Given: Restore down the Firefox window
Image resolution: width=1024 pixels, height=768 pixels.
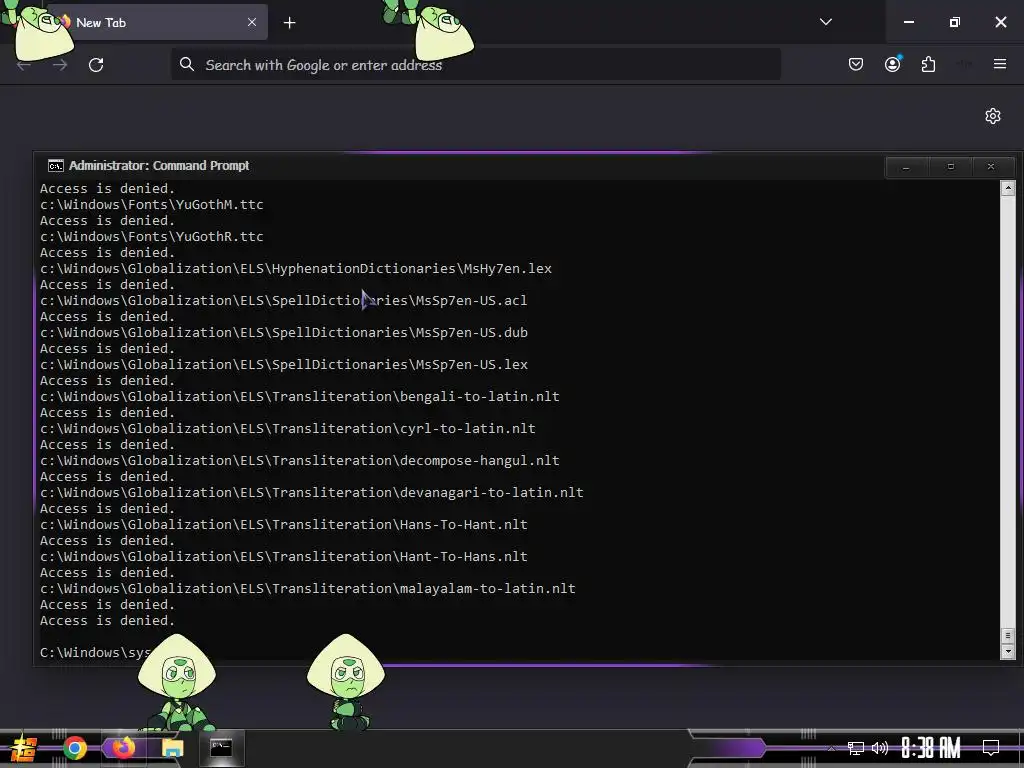Looking at the screenshot, I should click(955, 22).
